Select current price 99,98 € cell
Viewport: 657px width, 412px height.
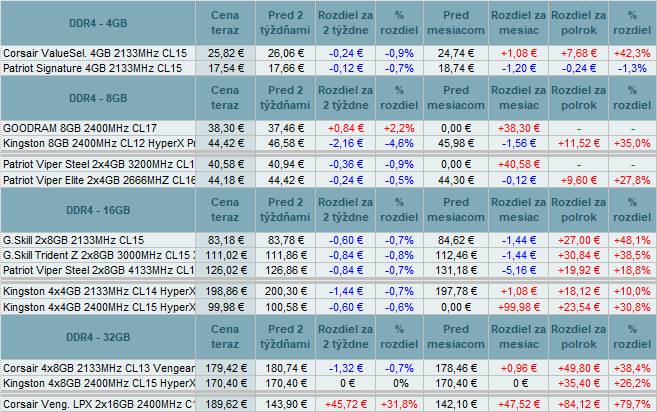tap(225, 307)
